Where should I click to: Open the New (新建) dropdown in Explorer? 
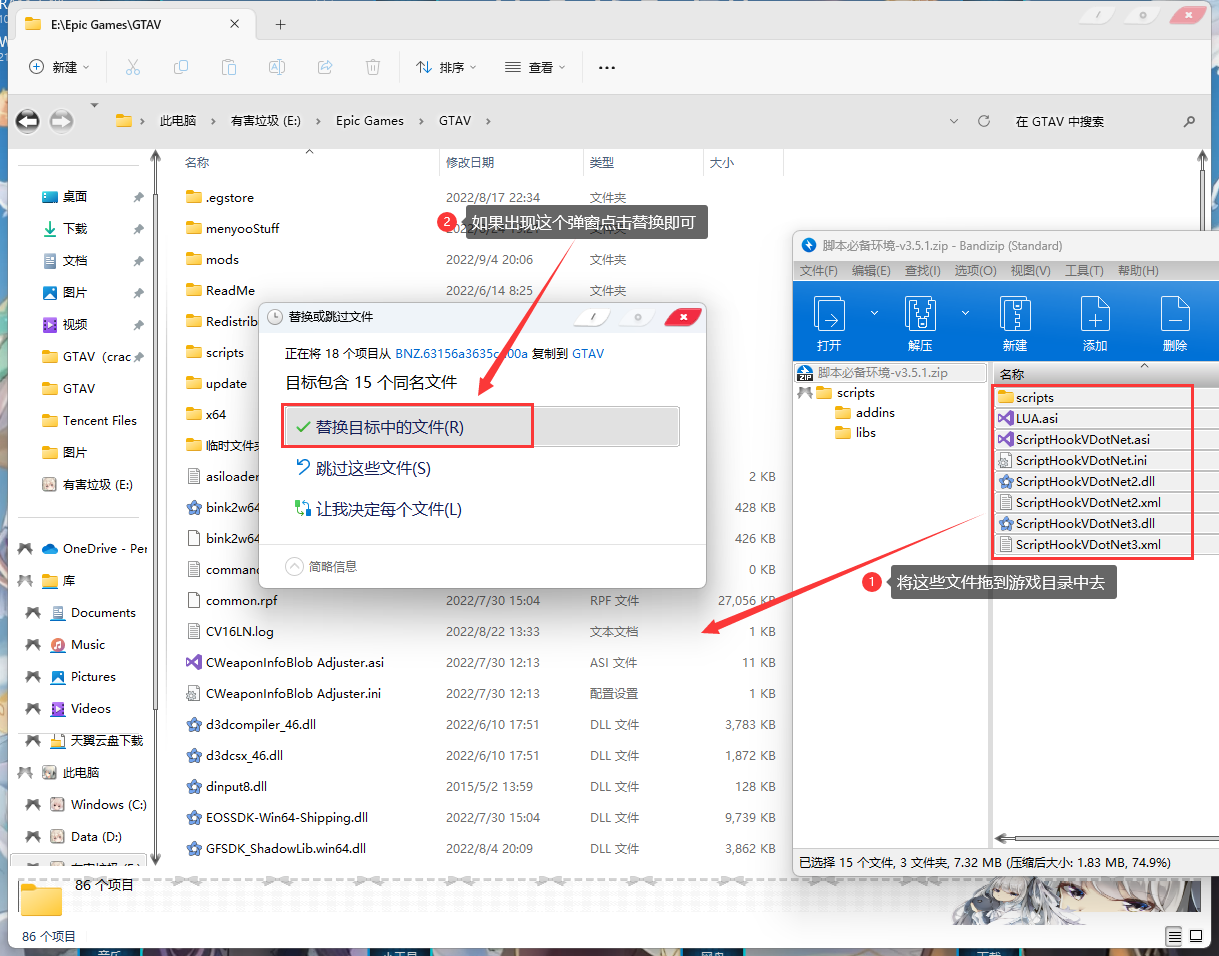click(59, 67)
